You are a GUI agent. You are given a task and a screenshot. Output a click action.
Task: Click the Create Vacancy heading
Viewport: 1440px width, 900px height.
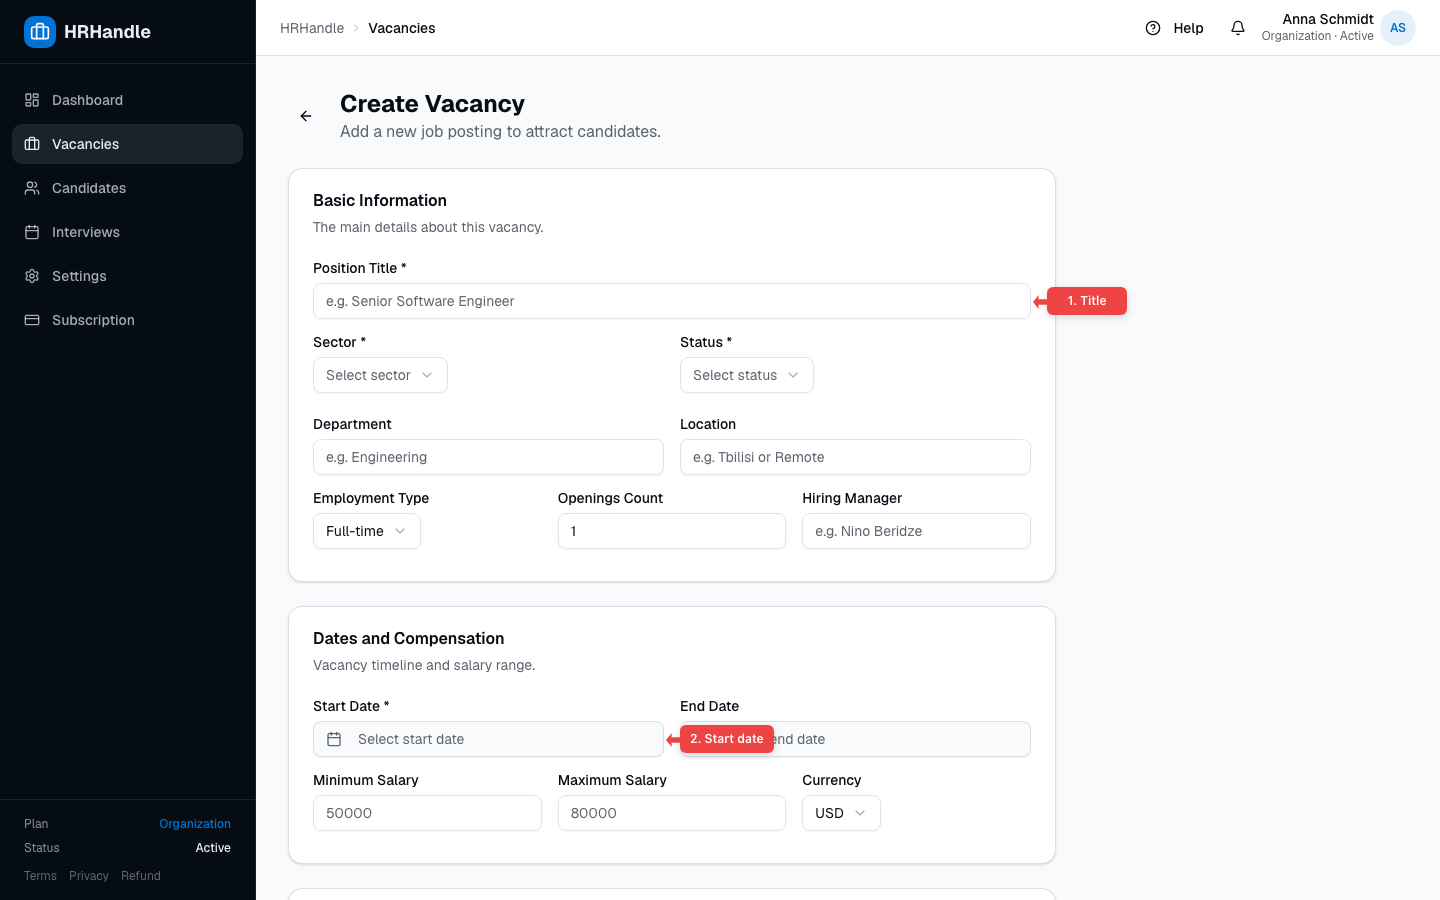[x=432, y=104]
